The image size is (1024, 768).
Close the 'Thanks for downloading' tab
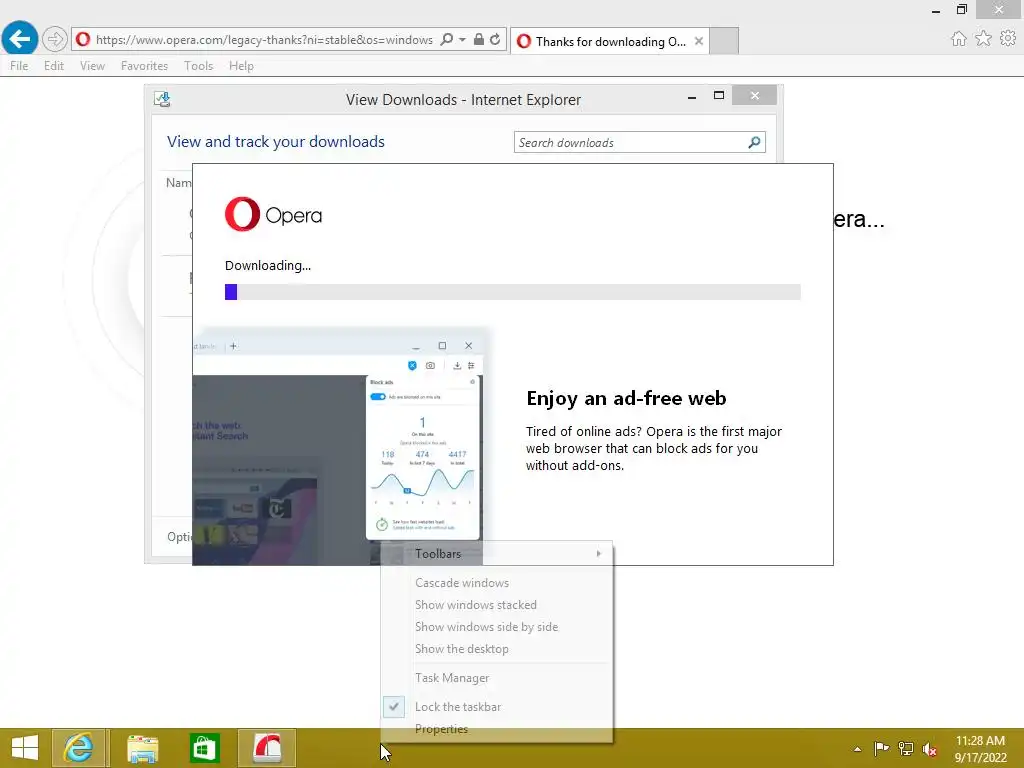(699, 41)
